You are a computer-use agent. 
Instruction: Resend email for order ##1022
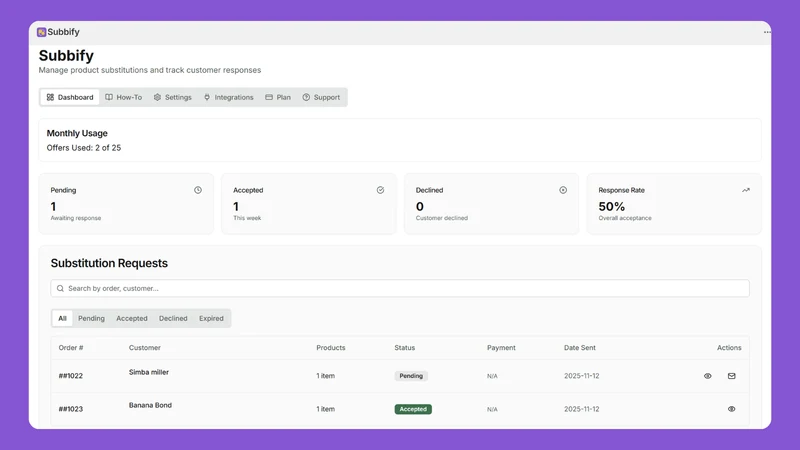[732, 376]
